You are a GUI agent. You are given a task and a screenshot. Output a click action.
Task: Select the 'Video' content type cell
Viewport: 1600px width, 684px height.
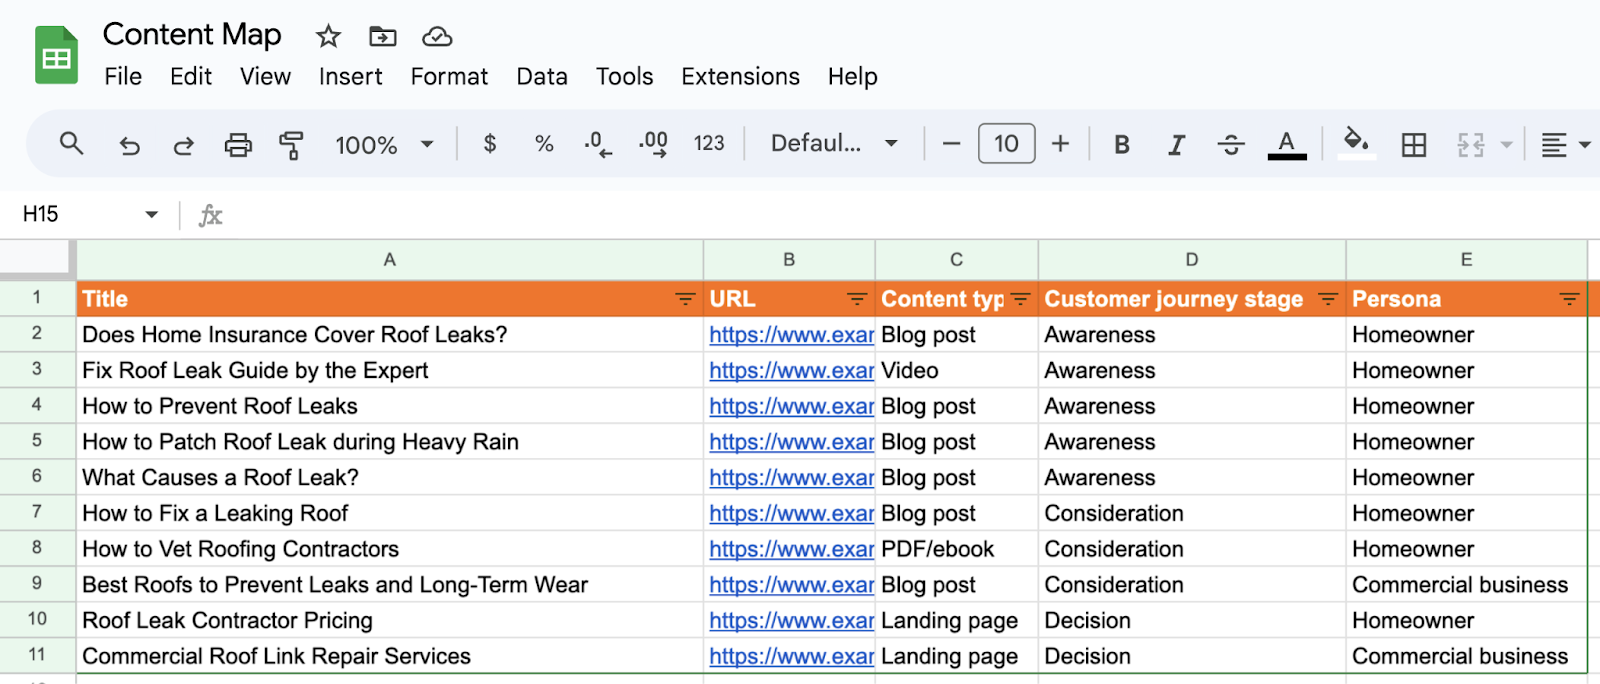(x=956, y=370)
